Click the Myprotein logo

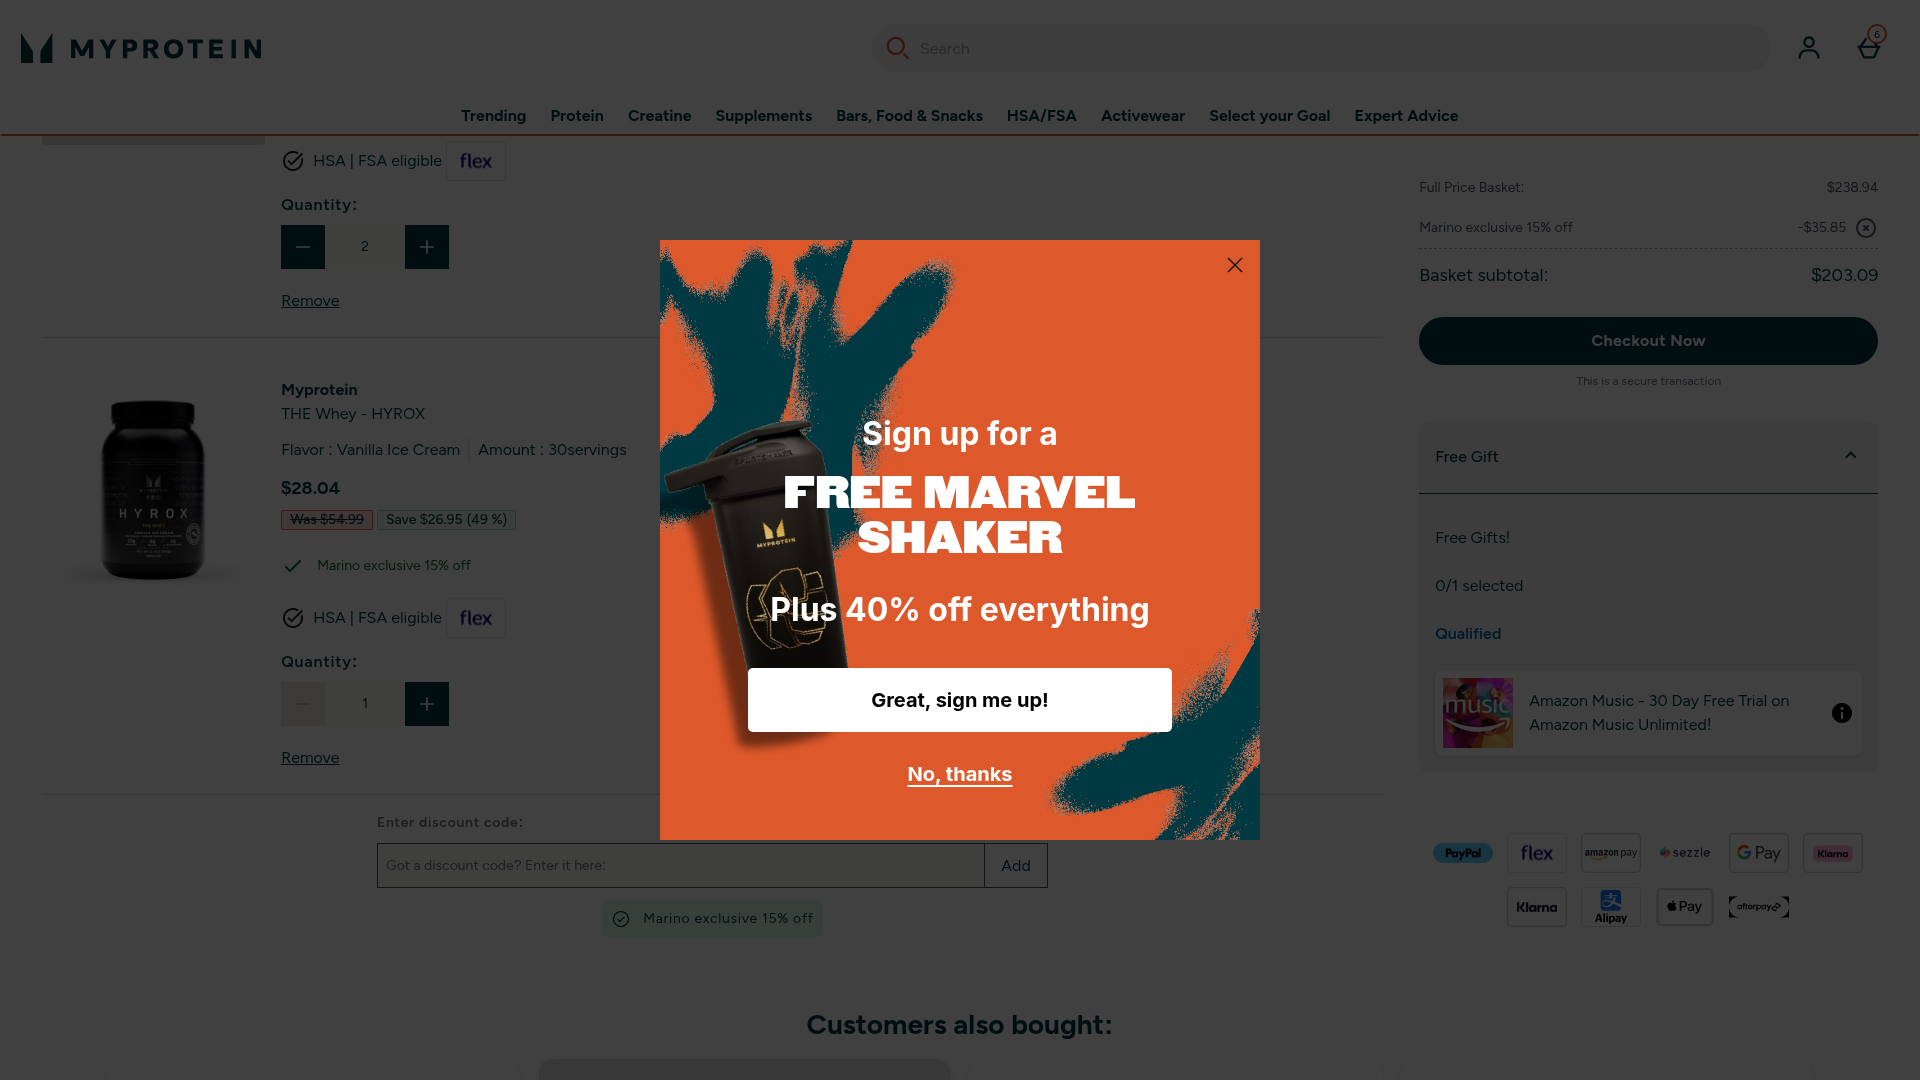pos(141,48)
